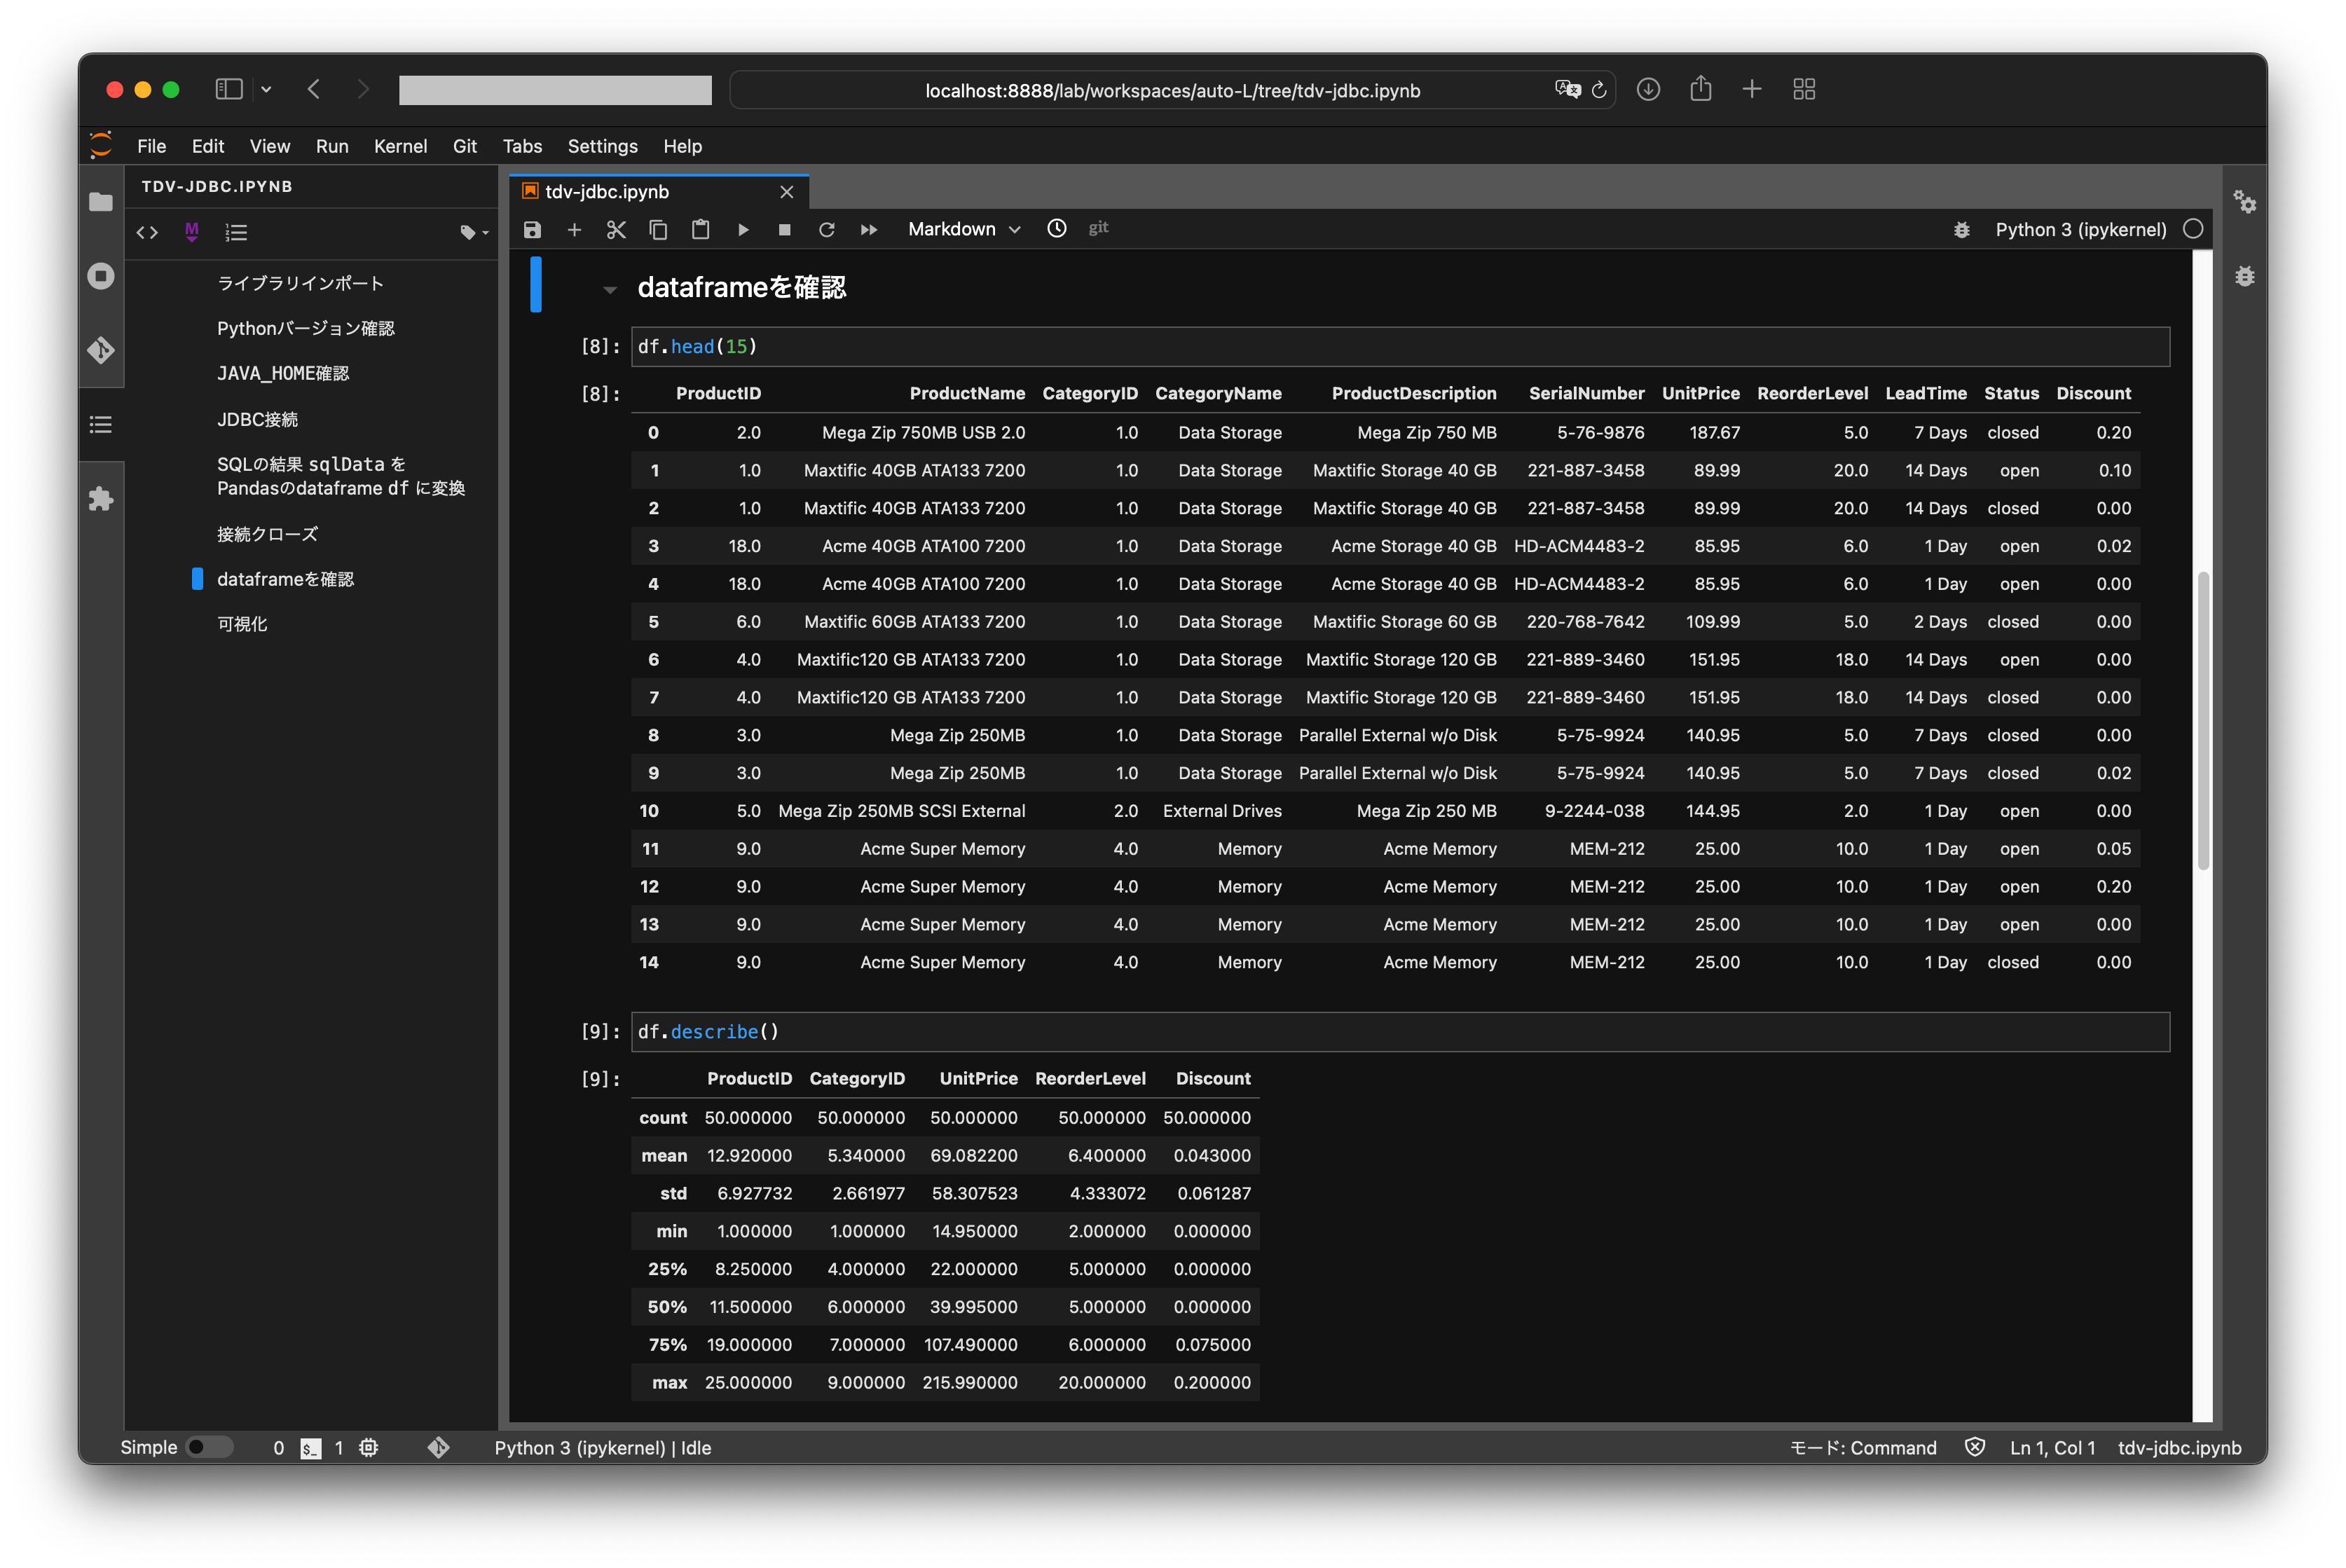Show Safari tab overview grid
The image size is (2346, 1568).
click(x=1804, y=89)
